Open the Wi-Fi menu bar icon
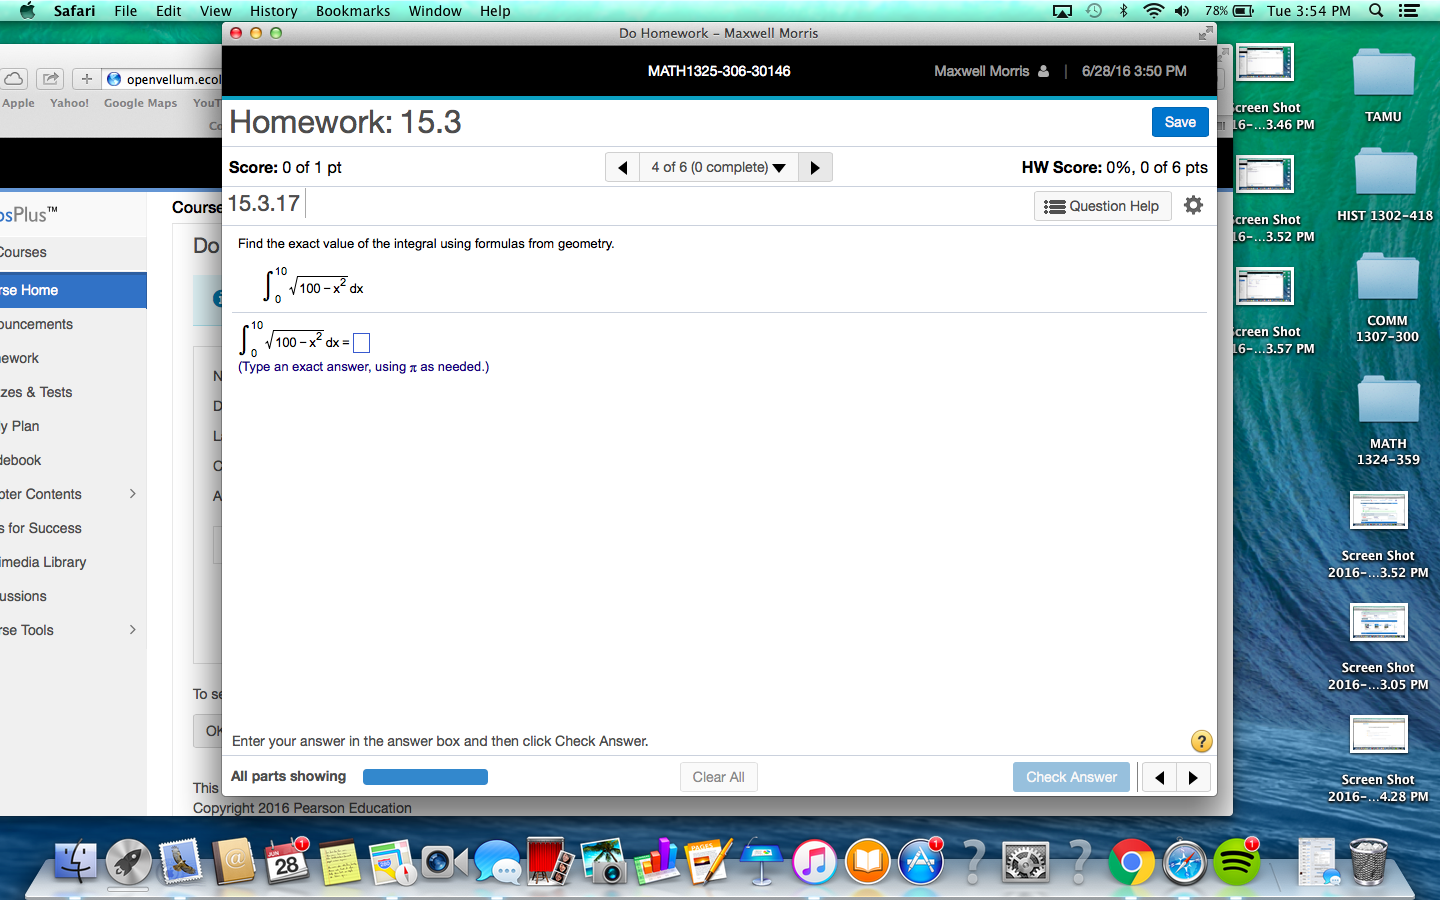Image resolution: width=1440 pixels, height=900 pixels. click(x=1153, y=11)
